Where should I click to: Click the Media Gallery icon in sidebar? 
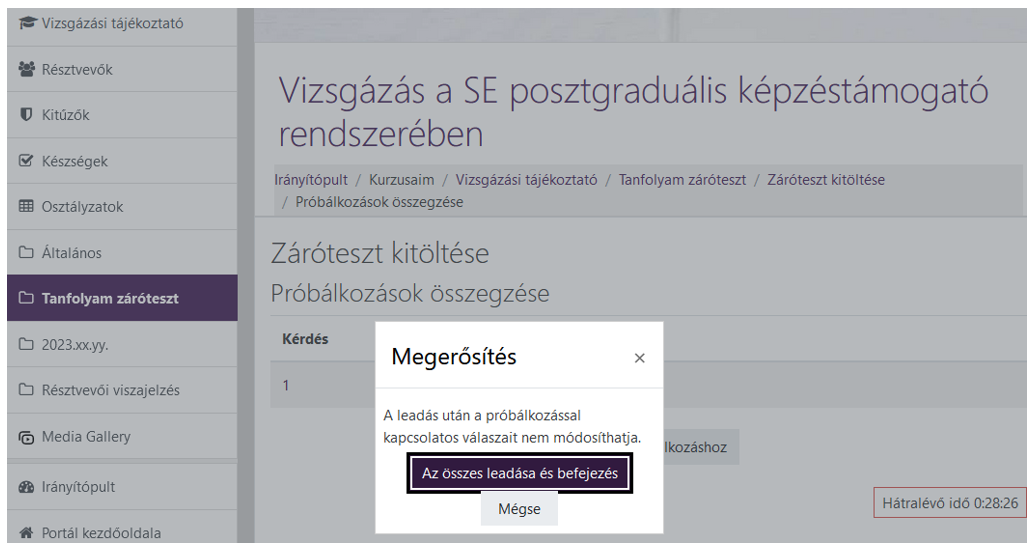point(27,437)
